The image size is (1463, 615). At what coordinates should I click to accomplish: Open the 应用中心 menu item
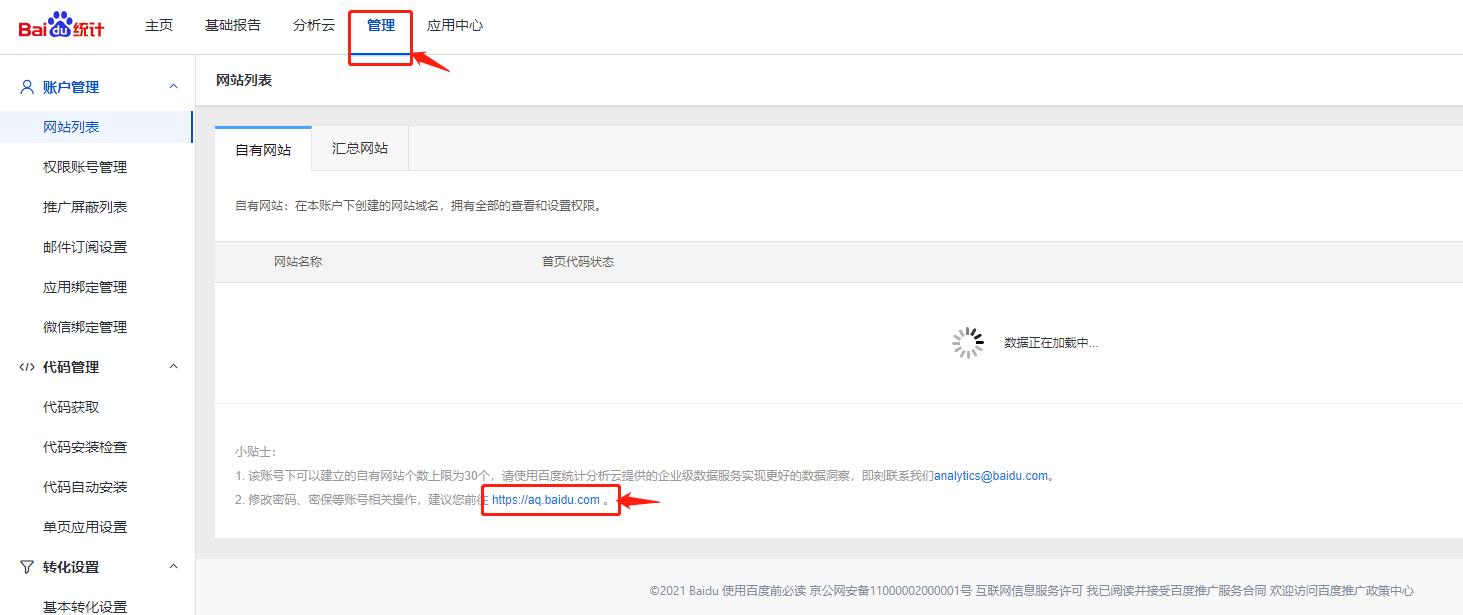click(455, 25)
